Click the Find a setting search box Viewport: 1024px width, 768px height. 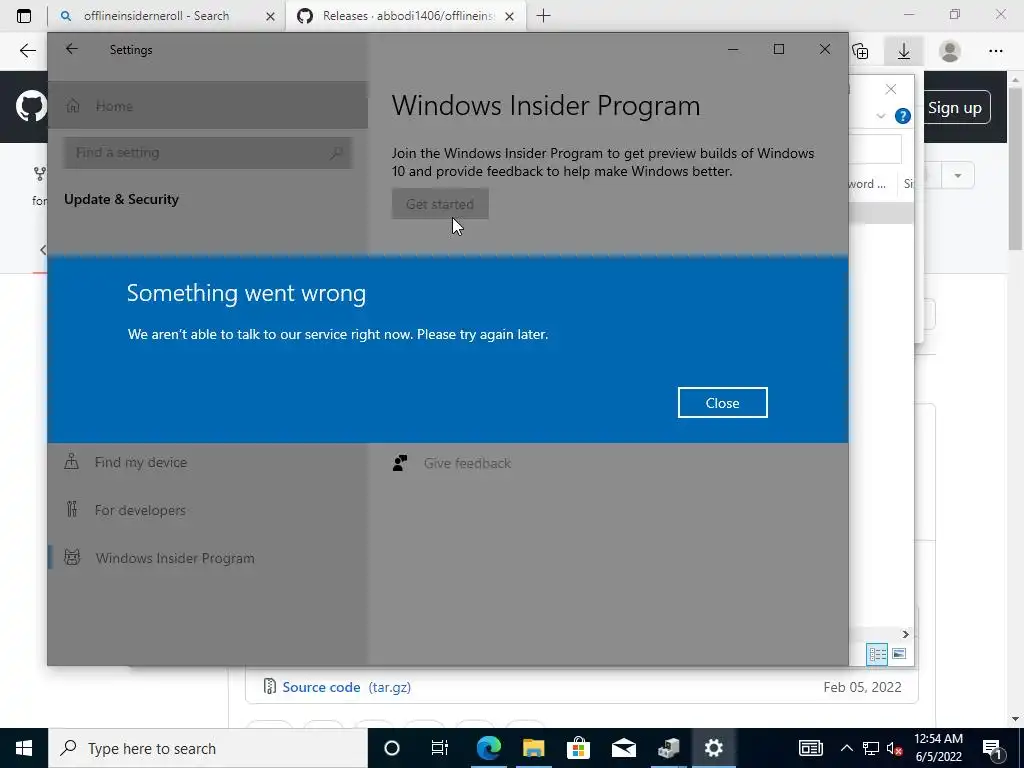[x=208, y=153]
